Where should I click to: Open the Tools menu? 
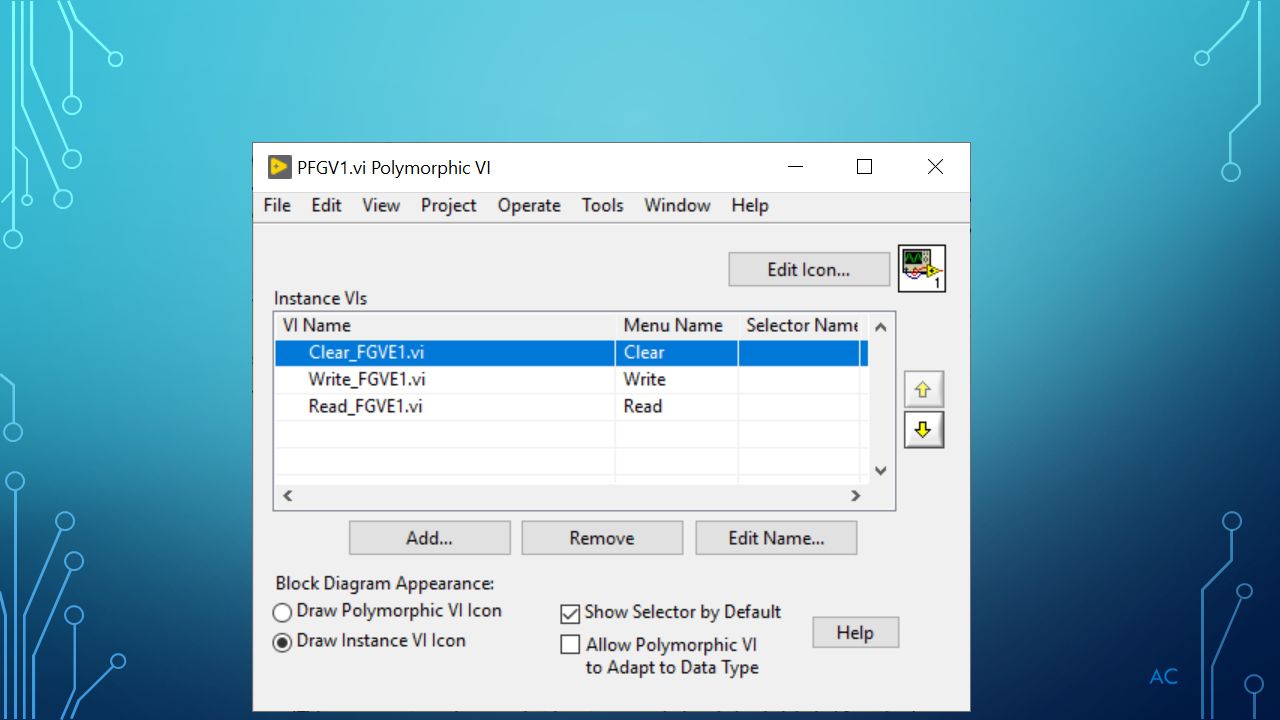coord(602,205)
